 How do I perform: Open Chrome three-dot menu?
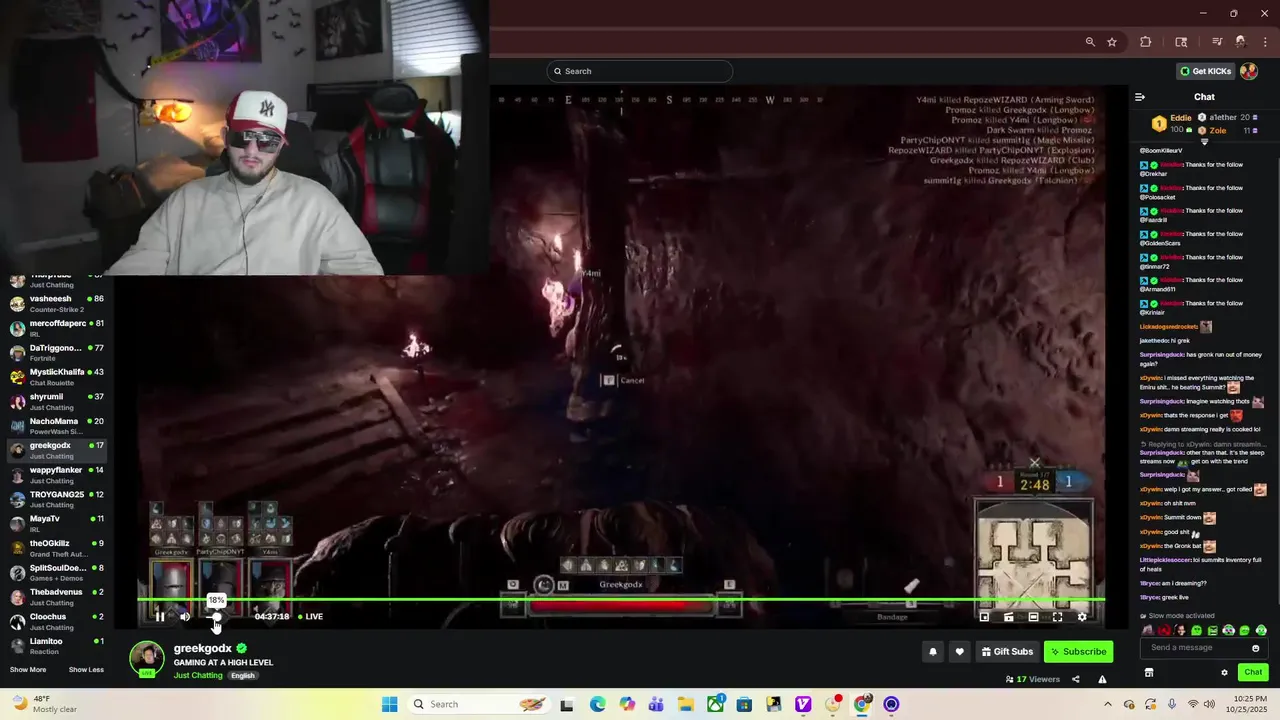[1263, 42]
